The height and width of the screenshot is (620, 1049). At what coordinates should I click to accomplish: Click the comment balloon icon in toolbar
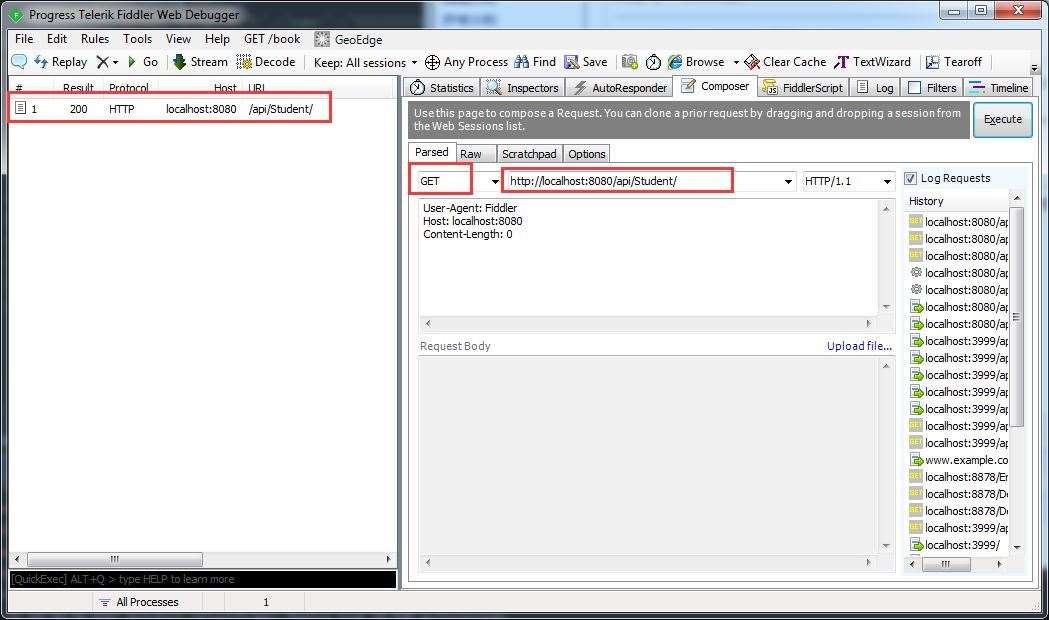coord(19,62)
